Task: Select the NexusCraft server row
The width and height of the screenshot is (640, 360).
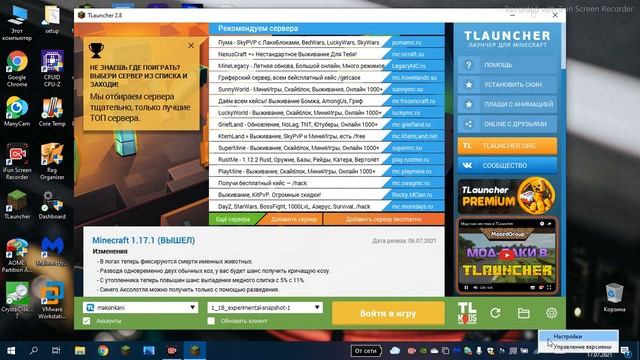Action: coord(327,54)
